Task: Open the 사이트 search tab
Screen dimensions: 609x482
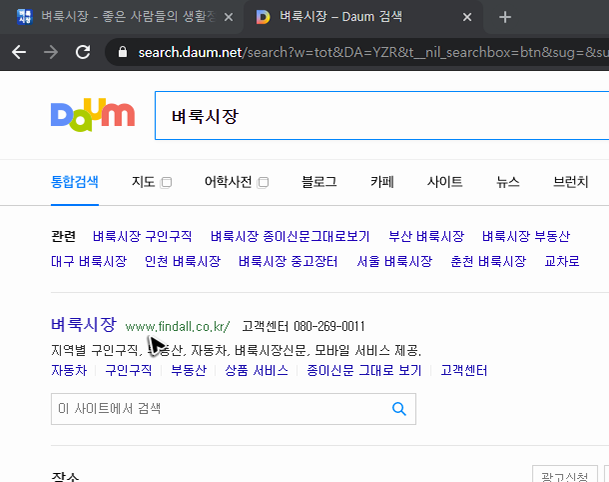Action: click(445, 182)
